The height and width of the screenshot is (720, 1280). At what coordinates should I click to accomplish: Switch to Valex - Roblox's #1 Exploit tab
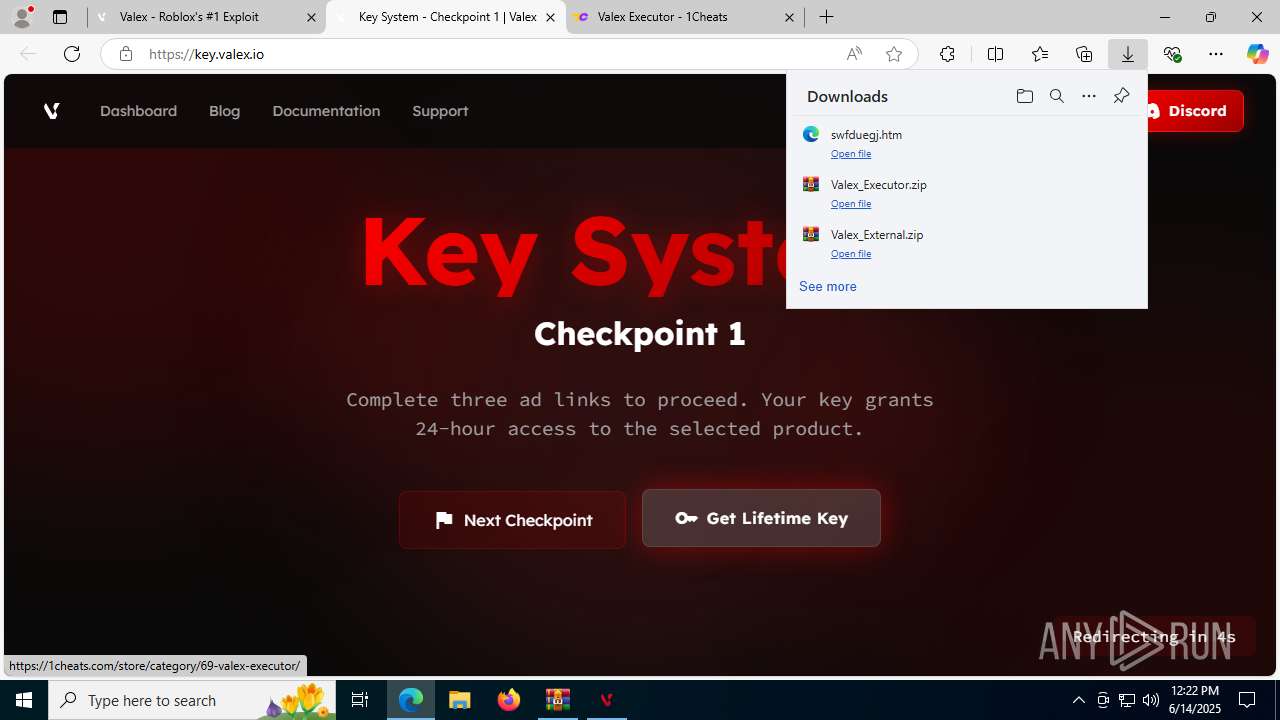[206, 17]
